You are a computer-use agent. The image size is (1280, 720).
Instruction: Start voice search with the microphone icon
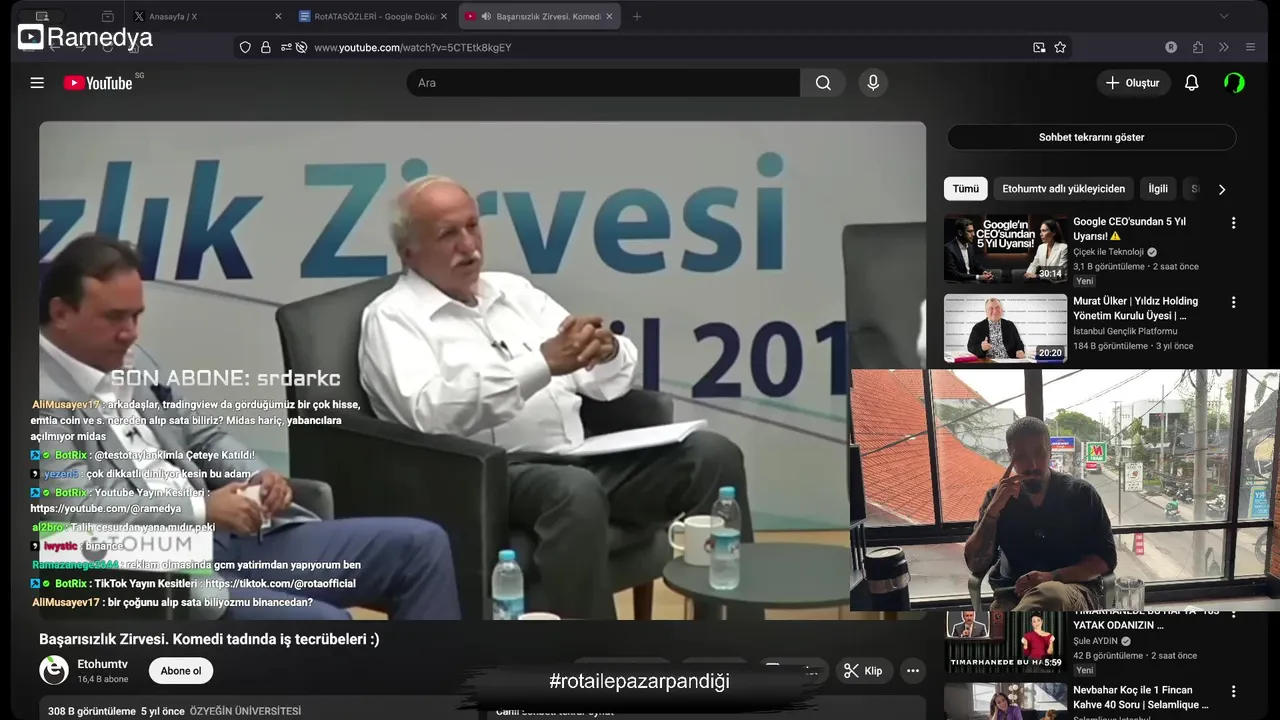tap(873, 83)
